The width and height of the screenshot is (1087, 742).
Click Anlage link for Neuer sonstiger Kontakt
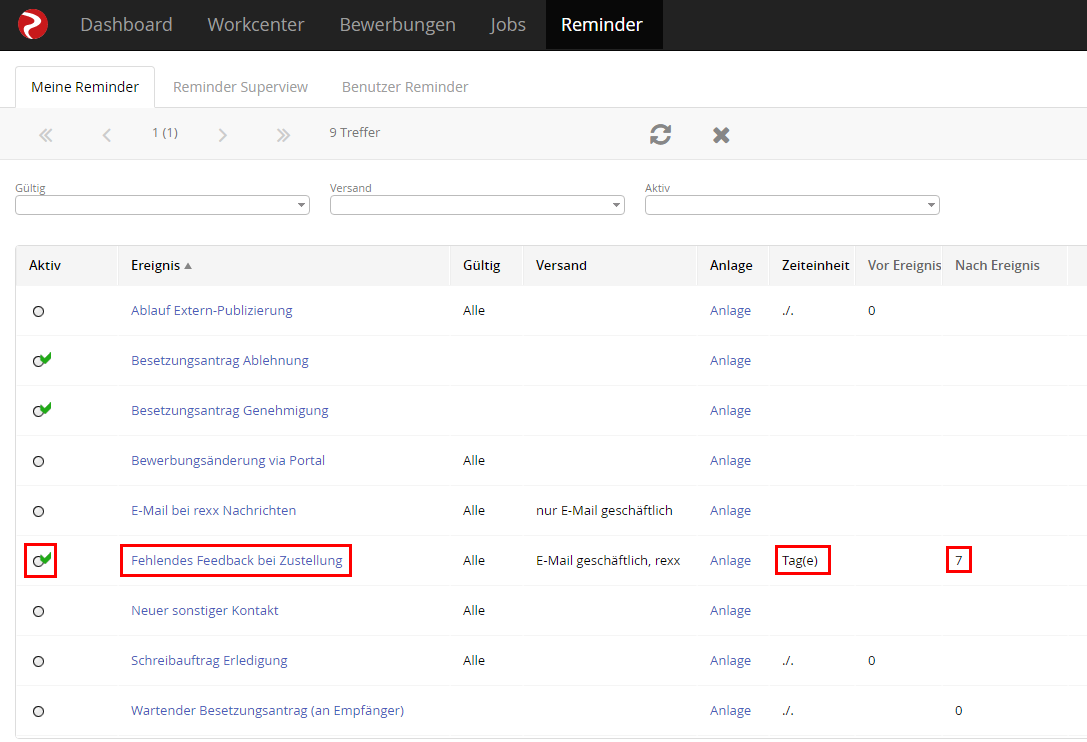point(730,610)
